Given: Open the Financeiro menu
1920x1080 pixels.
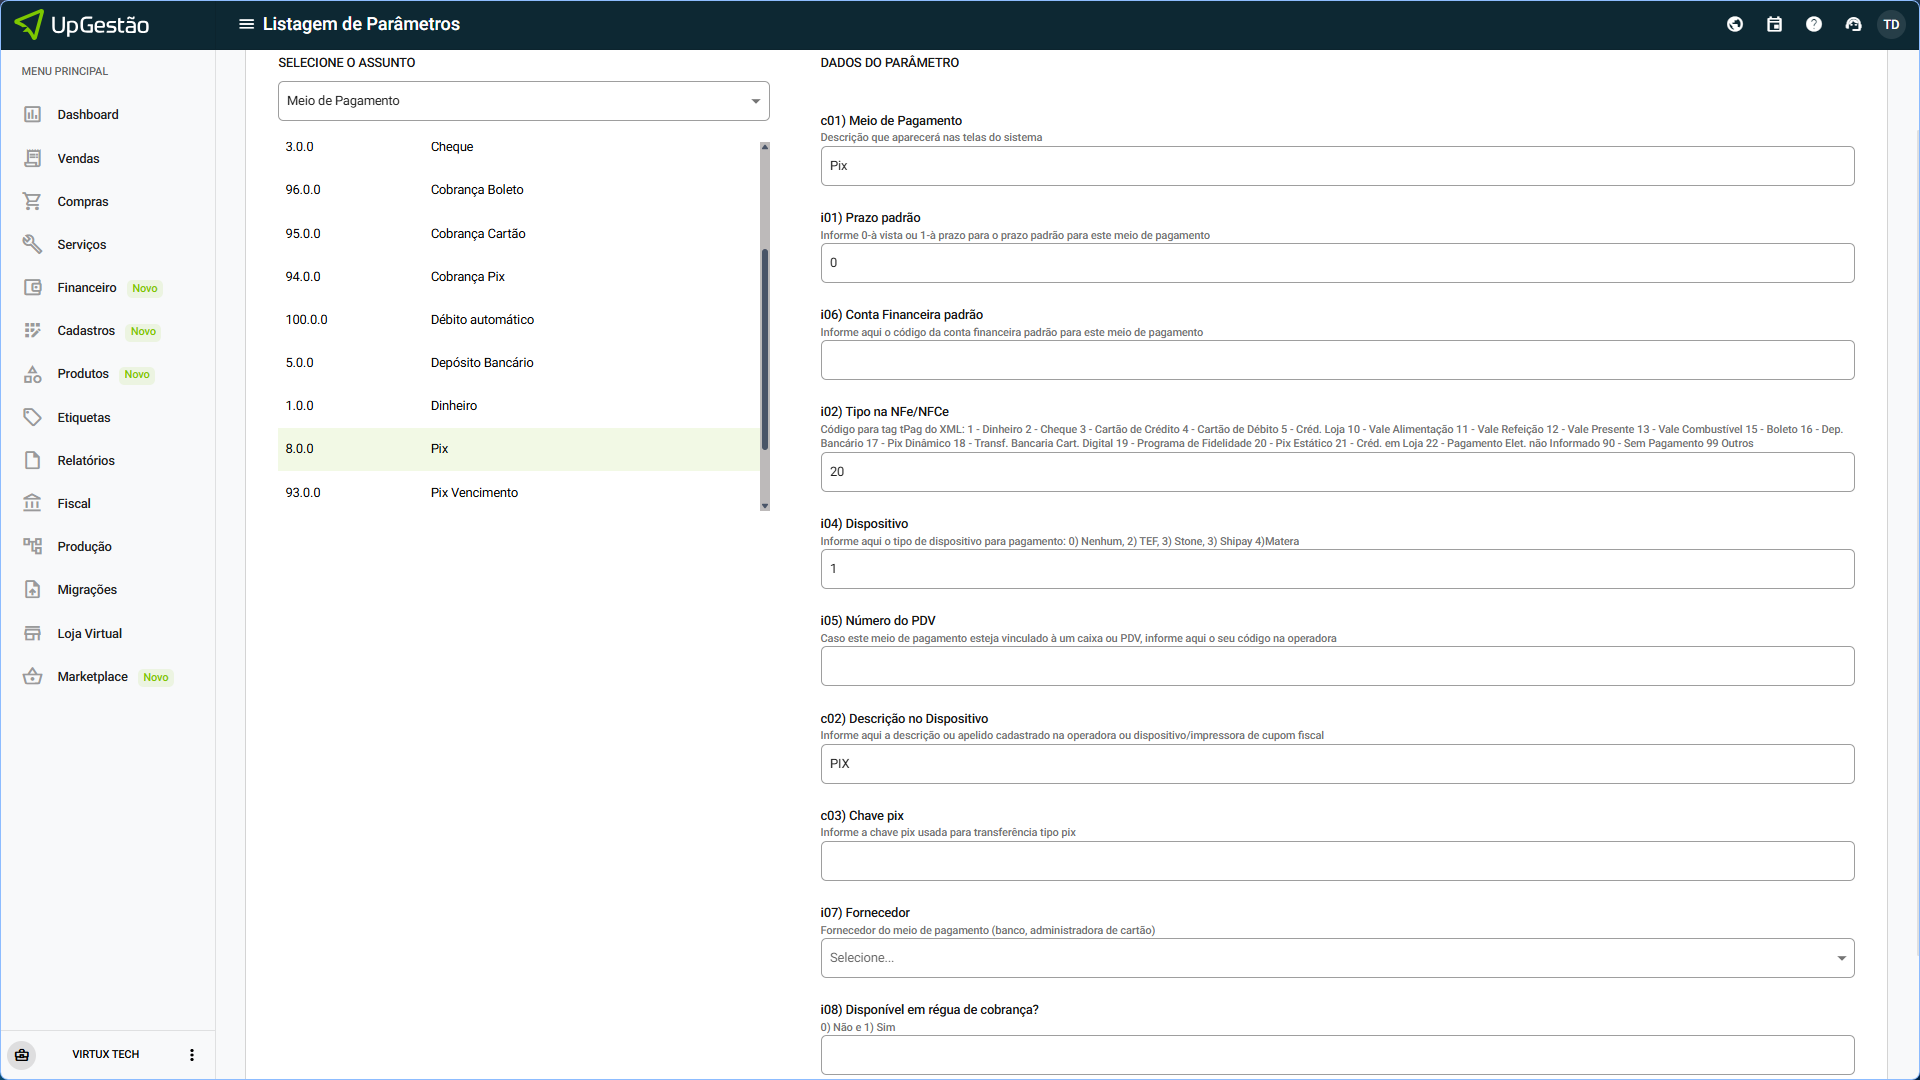Looking at the screenshot, I should pos(87,288).
